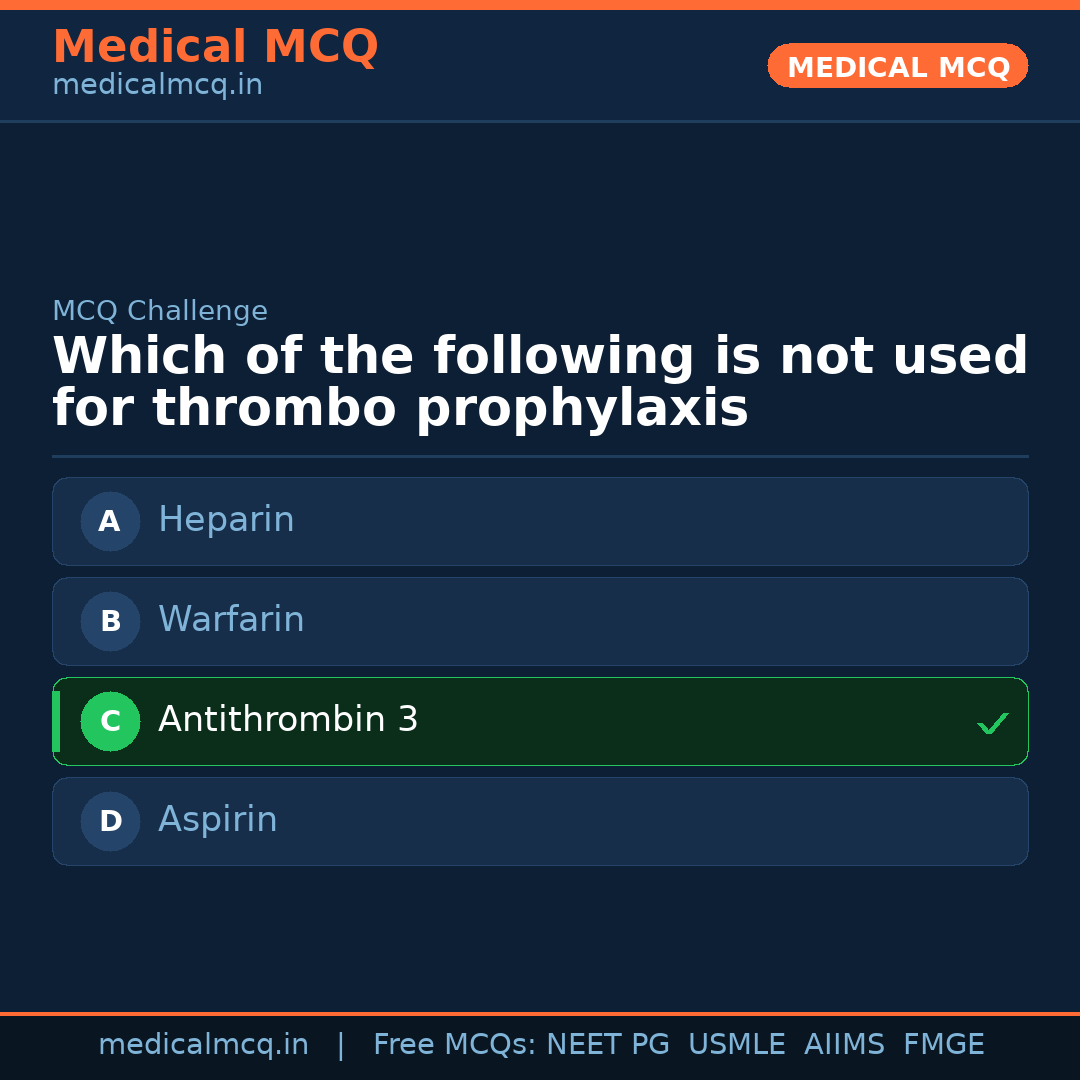Open the medicalmcq.in link in the footer

(203, 1045)
